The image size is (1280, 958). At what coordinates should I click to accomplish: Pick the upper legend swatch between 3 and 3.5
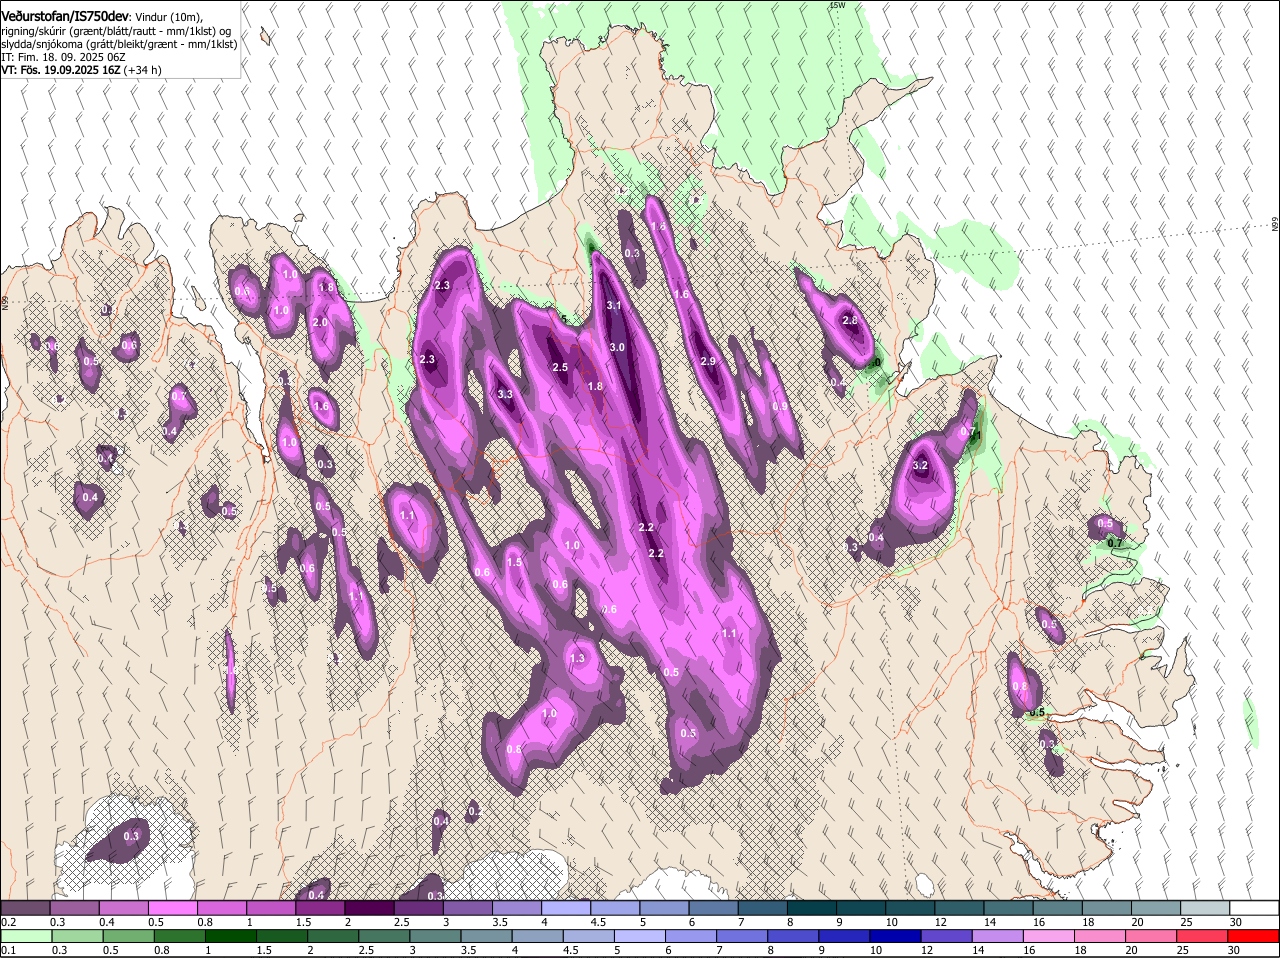point(467,907)
